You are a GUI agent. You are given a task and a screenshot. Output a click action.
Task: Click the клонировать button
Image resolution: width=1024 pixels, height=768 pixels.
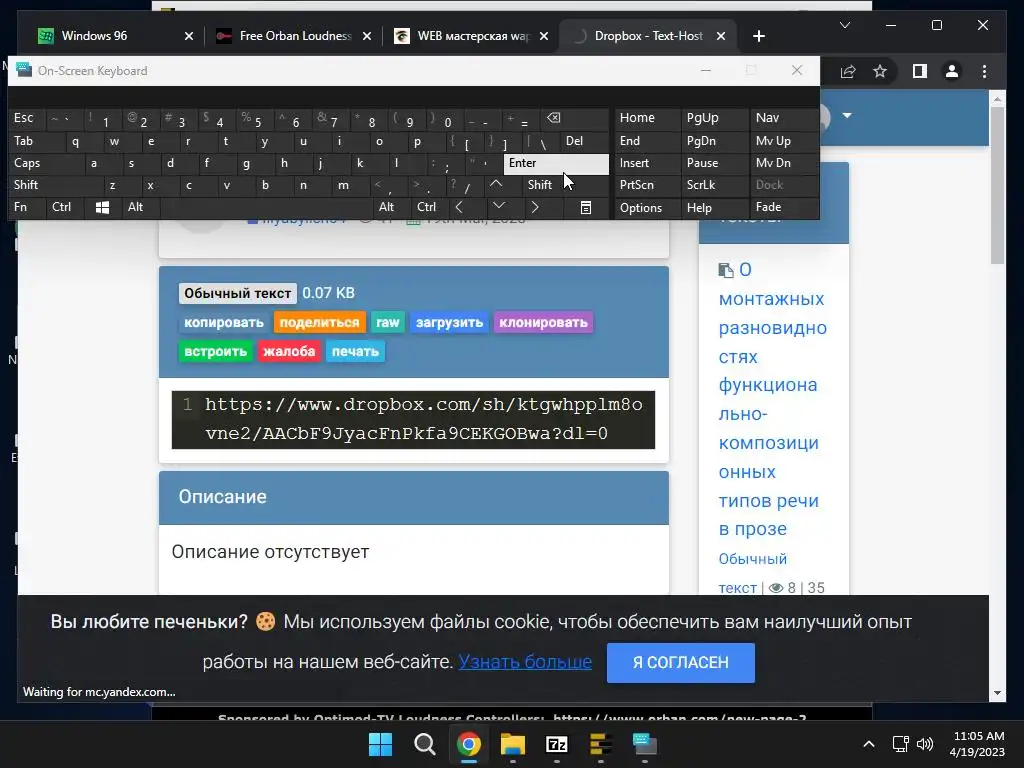tap(543, 323)
